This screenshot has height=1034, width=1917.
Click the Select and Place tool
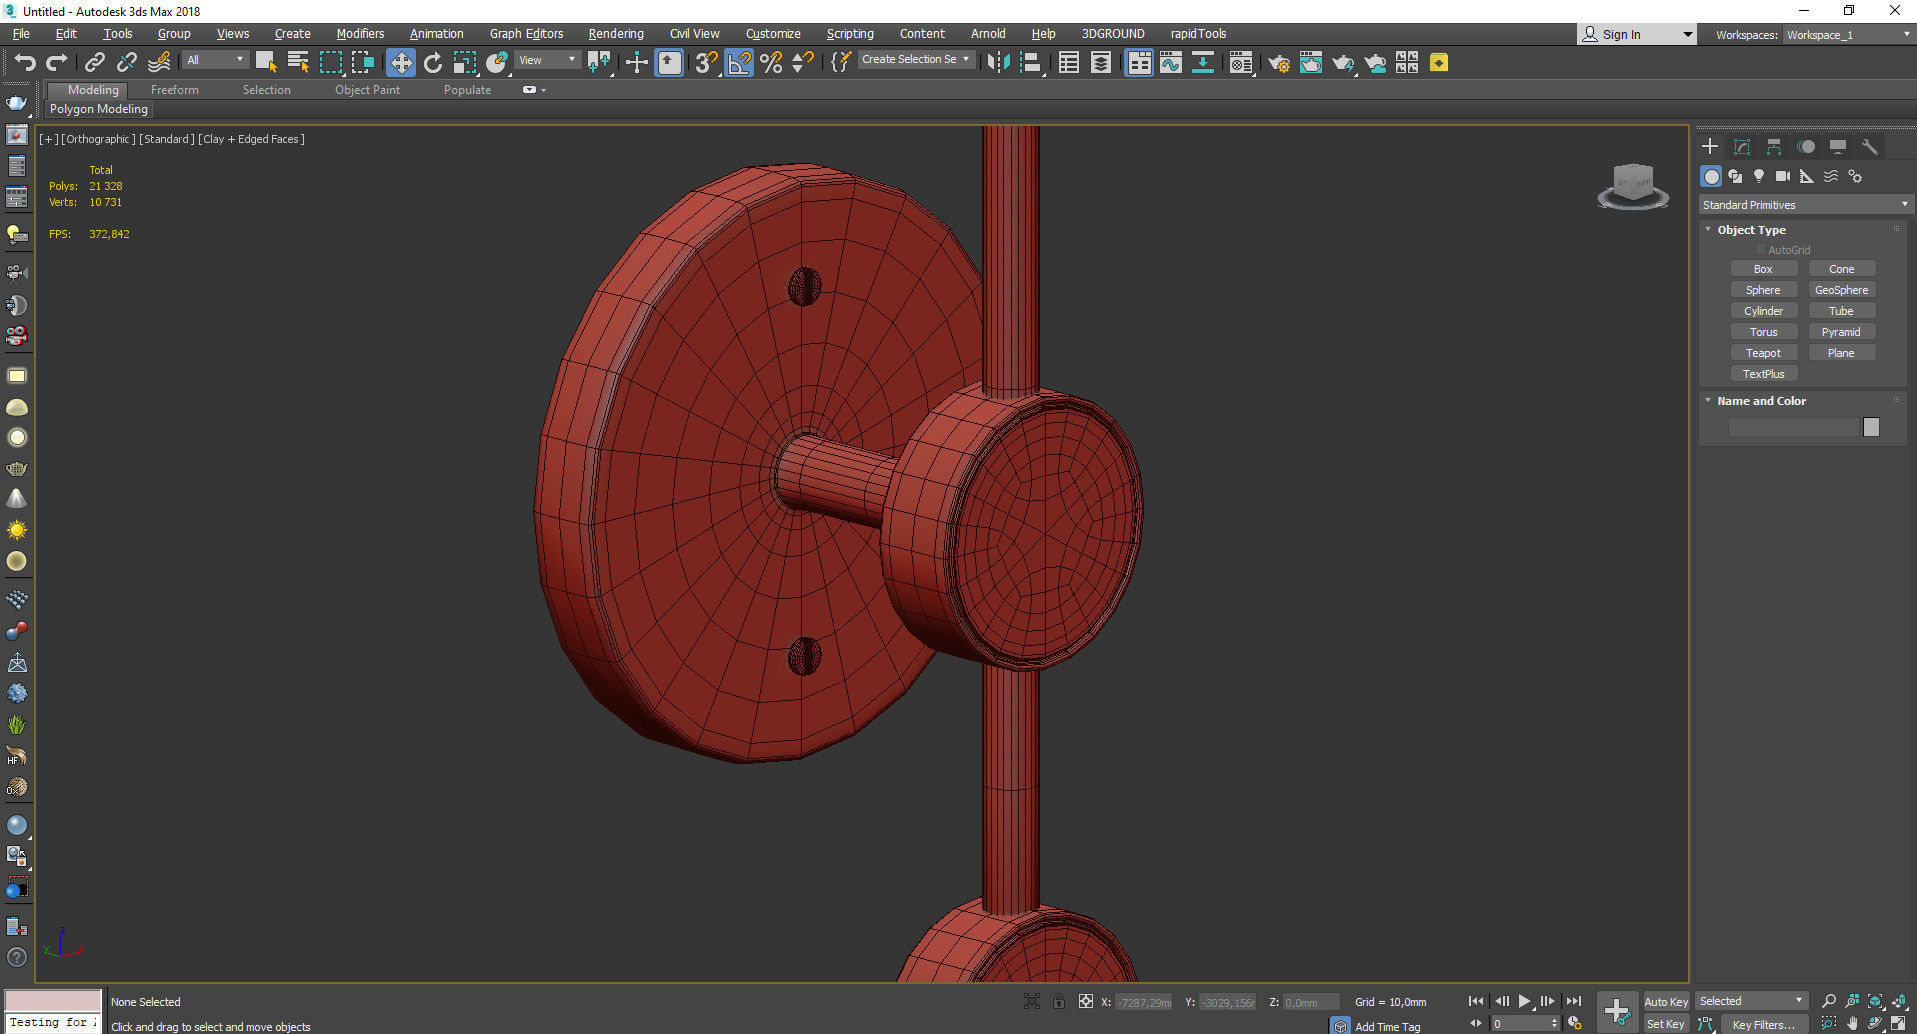click(x=497, y=63)
